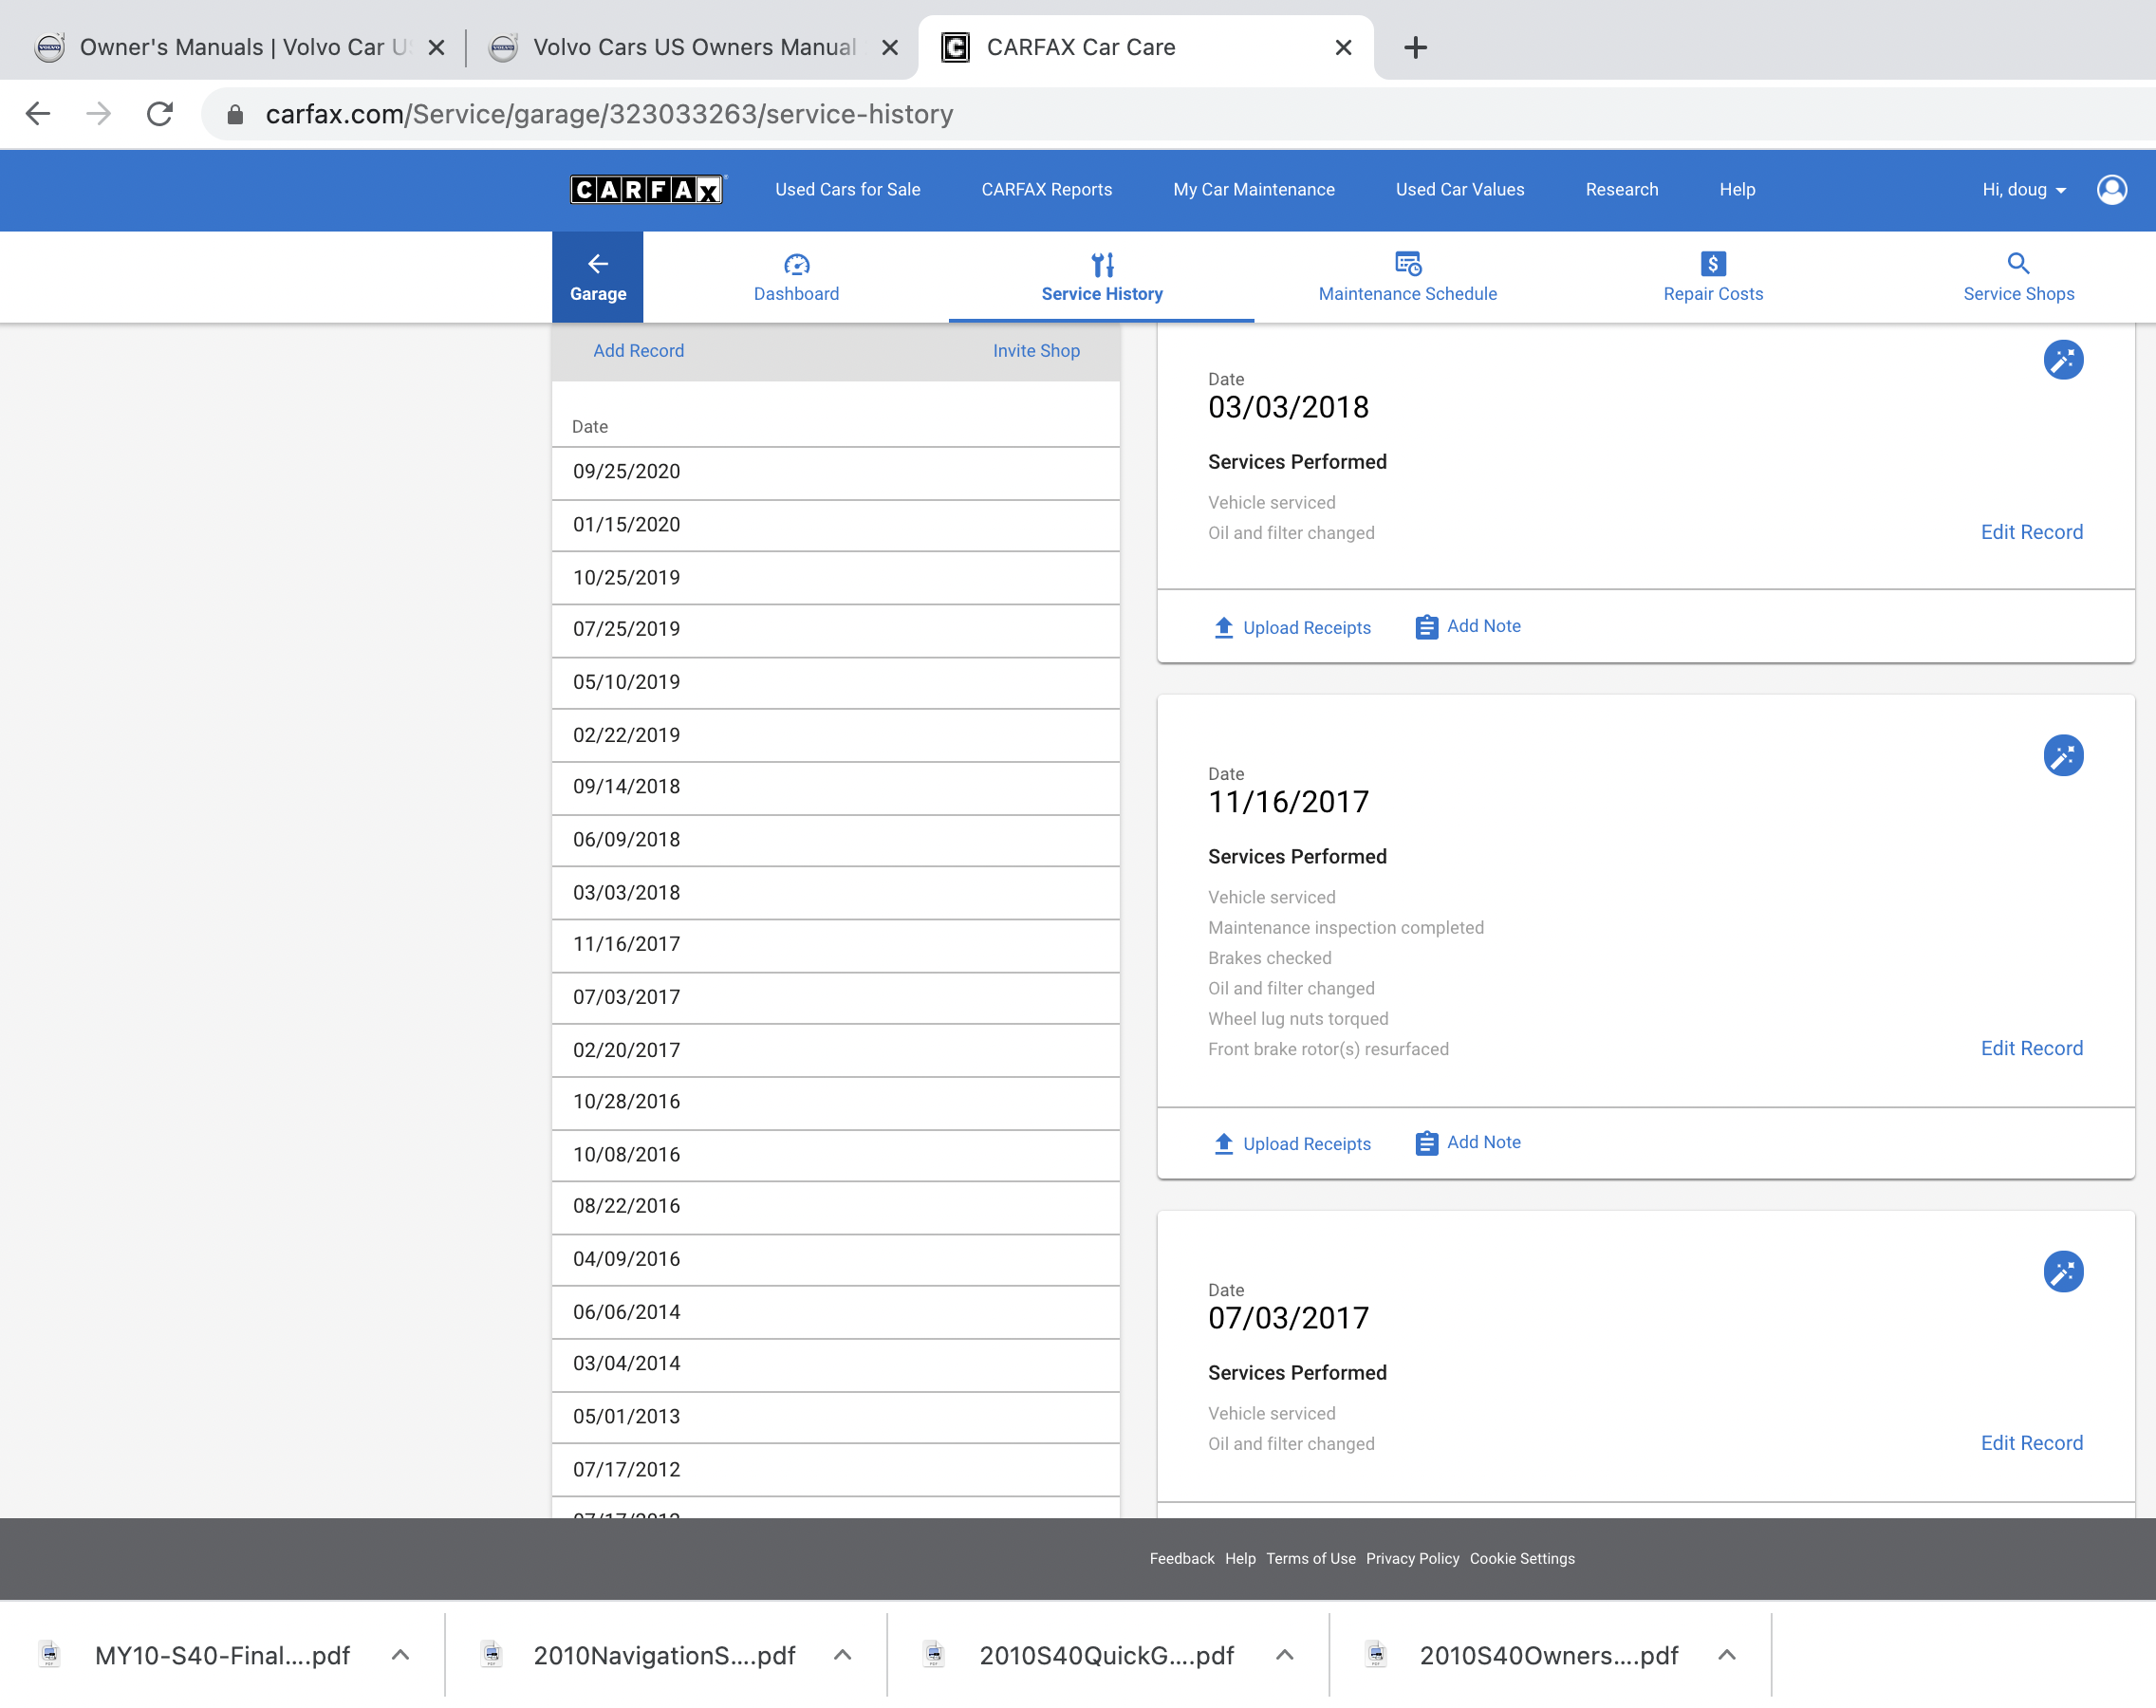This screenshot has width=2156, height=1708.
Task: Click Edit Record for 07/03/2017
Action: click(x=2031, y=1443)
